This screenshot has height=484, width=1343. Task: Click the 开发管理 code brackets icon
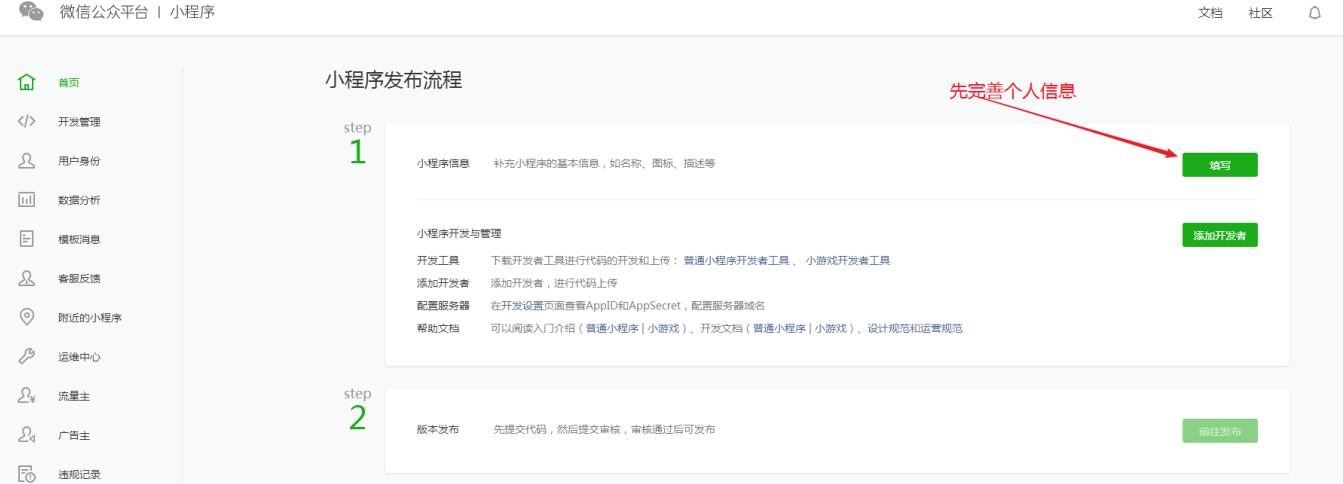coord(27,121)
